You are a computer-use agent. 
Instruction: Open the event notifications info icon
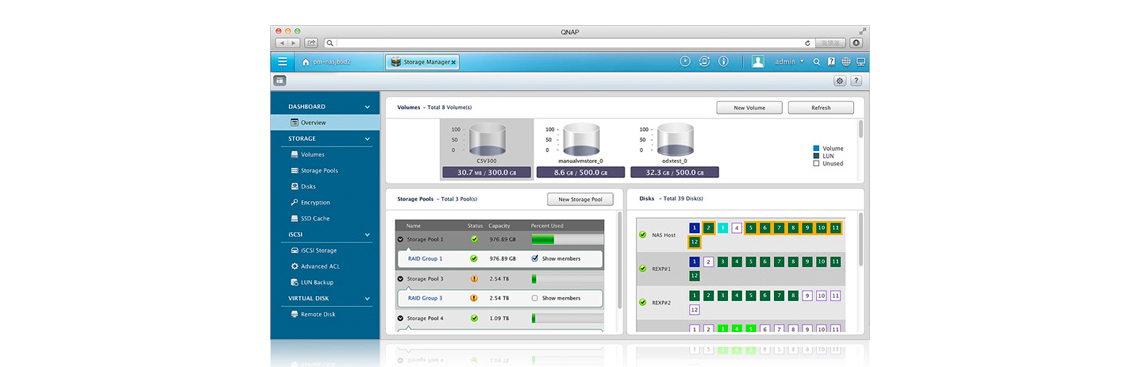(x=723, y=62)
